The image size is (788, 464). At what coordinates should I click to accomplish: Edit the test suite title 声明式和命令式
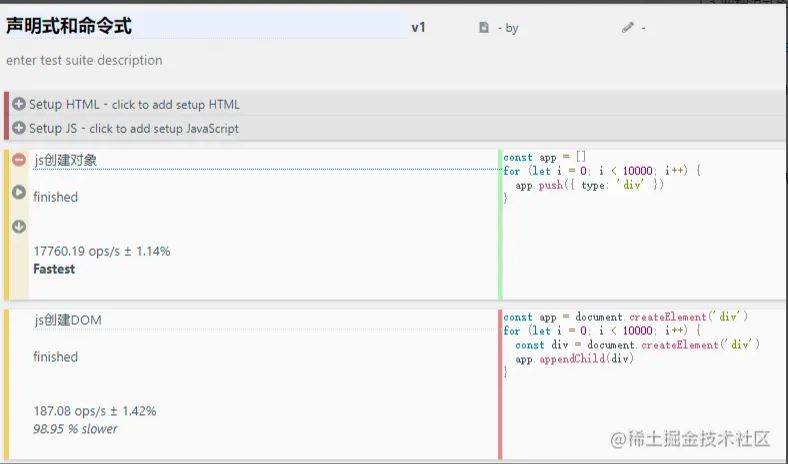[200, 27]
